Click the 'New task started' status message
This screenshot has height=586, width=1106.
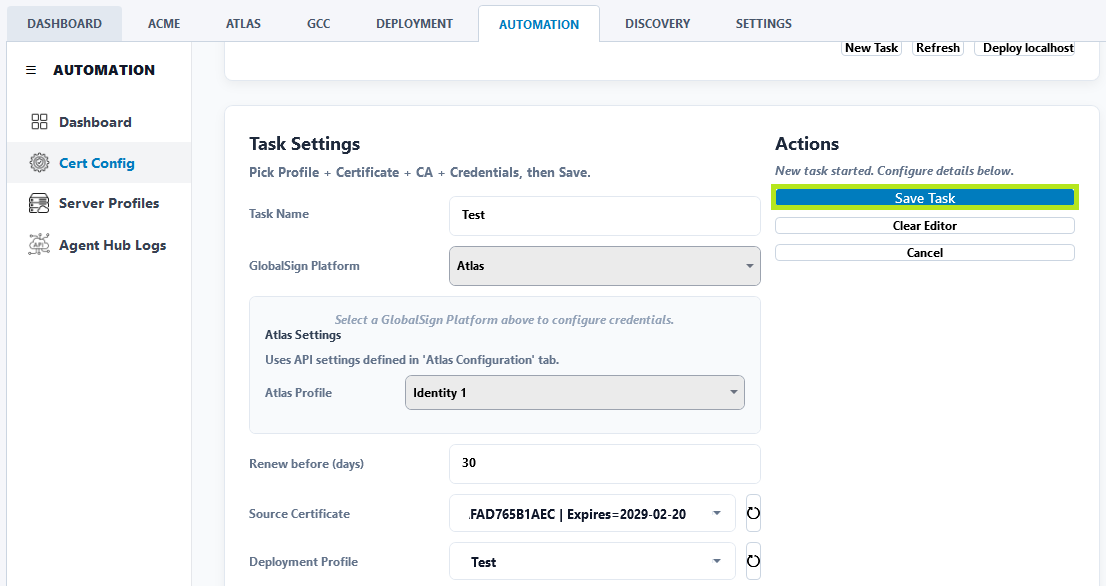[894, 171]
